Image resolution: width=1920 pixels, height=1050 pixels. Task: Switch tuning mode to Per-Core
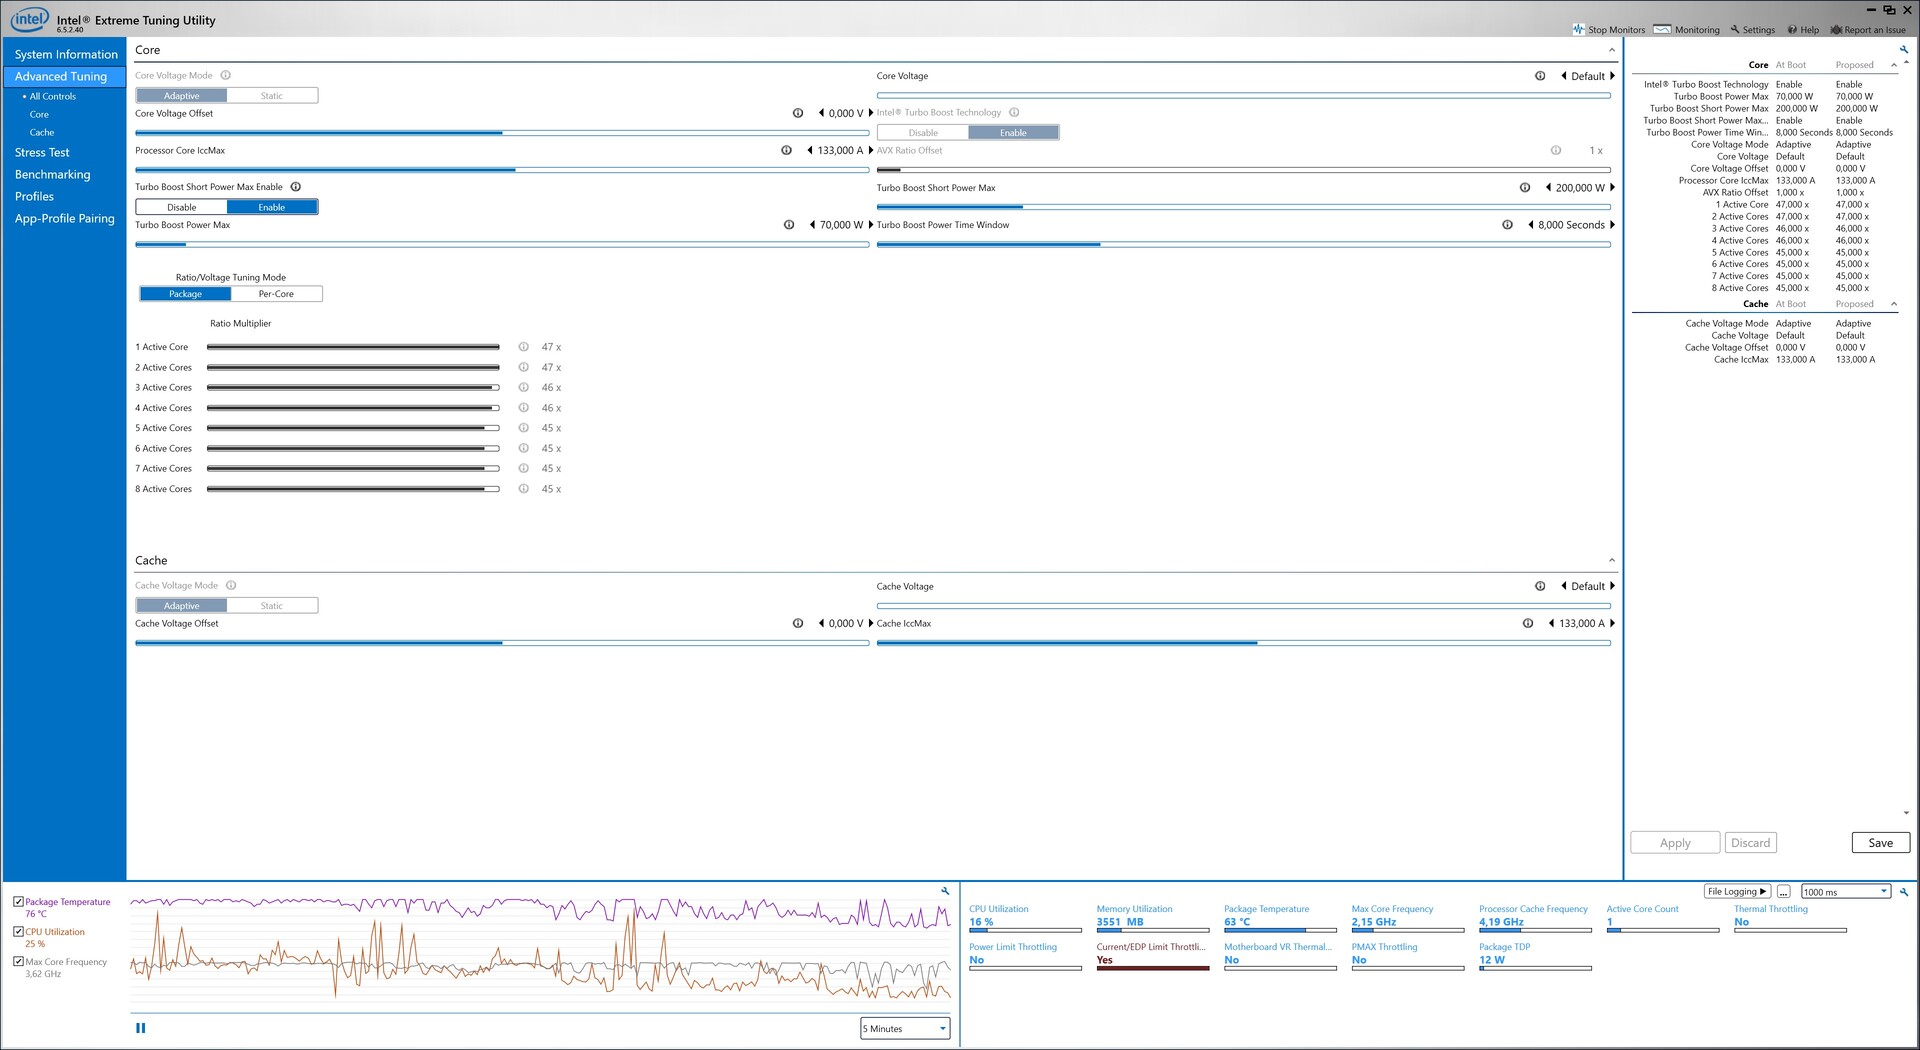pyautogui.click(x=276, y=294)
